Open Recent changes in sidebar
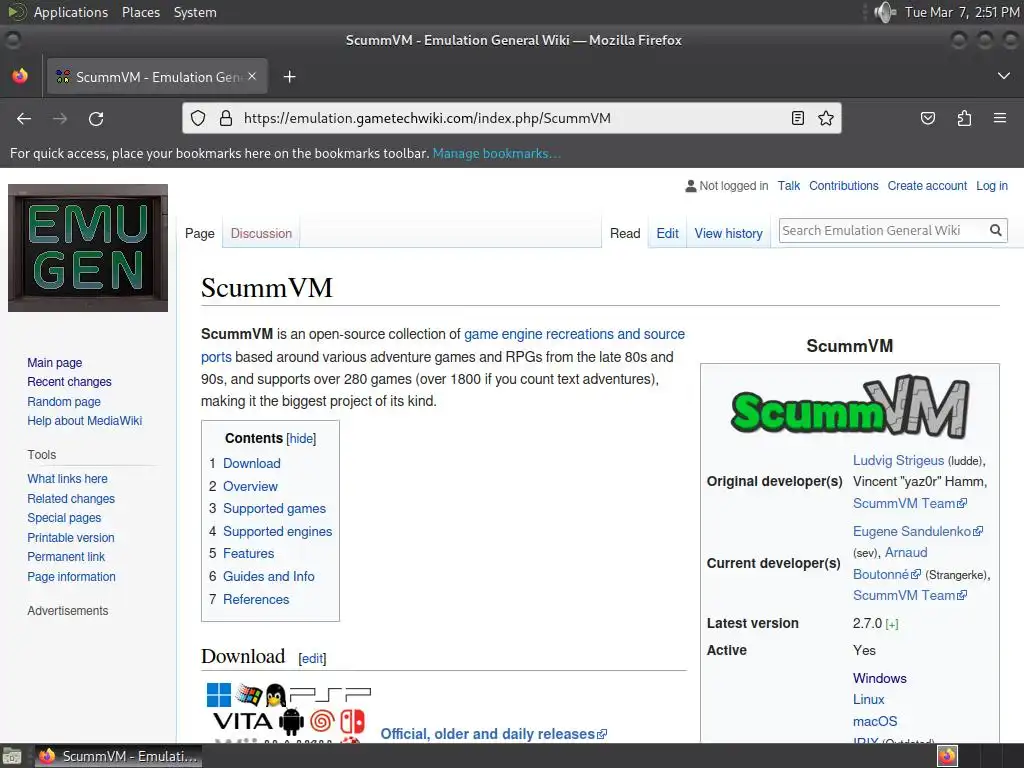Viewport: 1024px width, 768px height. 69,381
